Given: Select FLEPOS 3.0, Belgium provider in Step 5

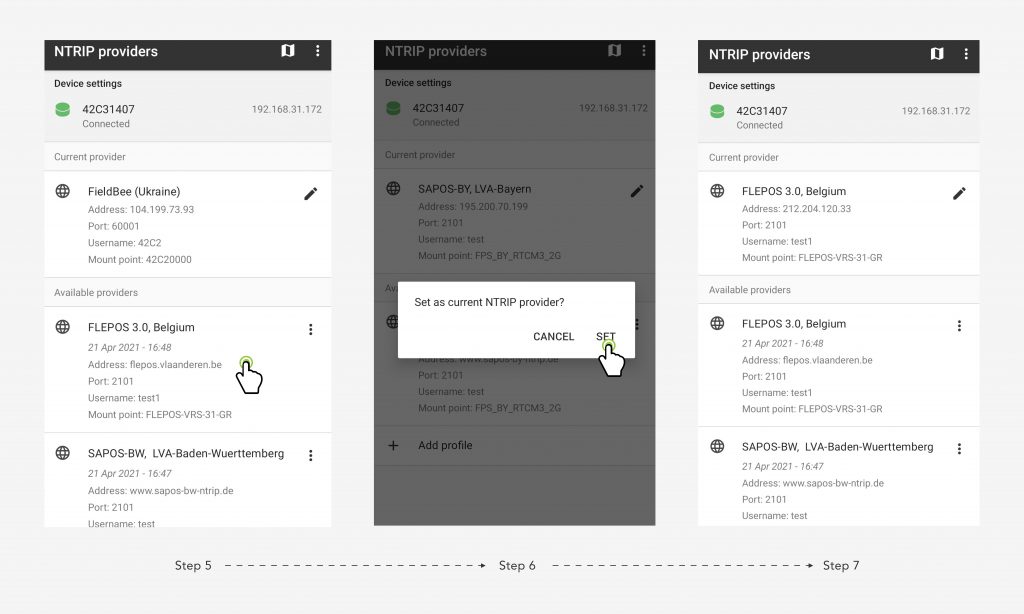Looking at the screenshot, I should [188, 370].
